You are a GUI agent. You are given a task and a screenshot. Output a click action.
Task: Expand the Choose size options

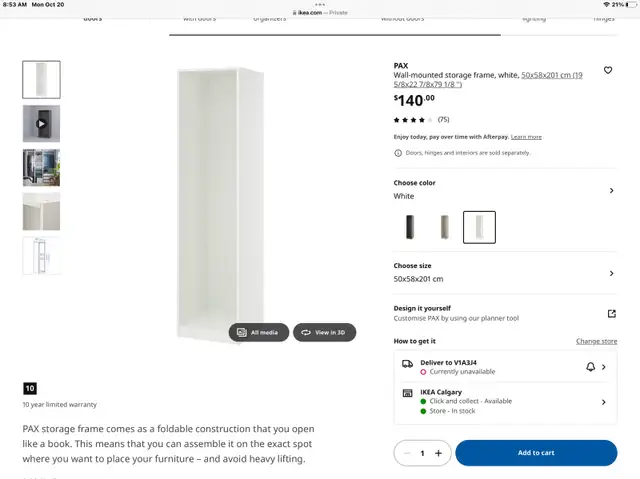tap(611, 273)
